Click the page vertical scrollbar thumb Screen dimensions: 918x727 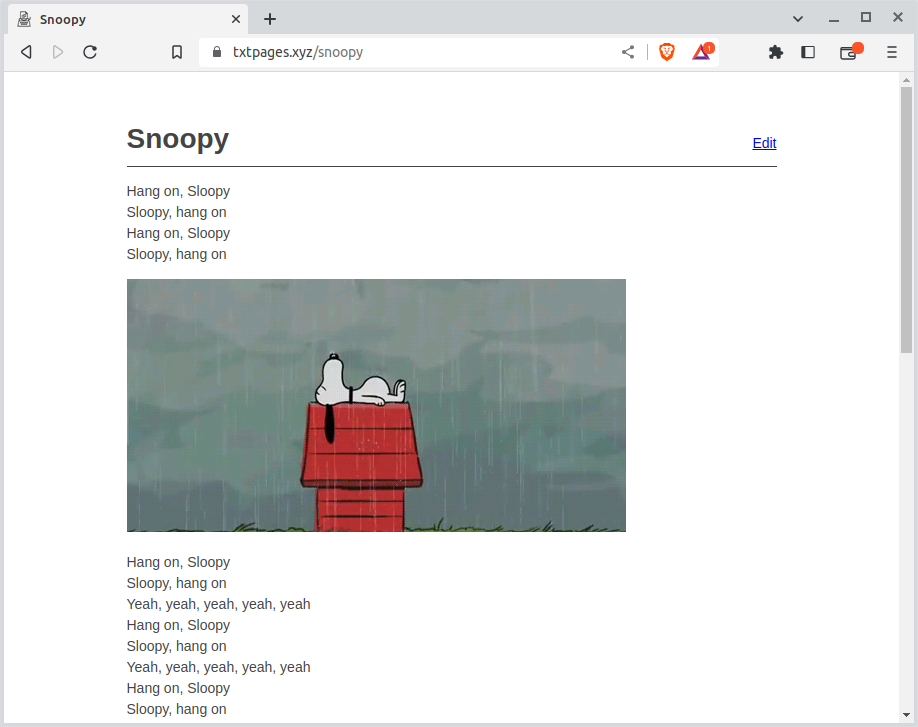click(x=906, y=220)
